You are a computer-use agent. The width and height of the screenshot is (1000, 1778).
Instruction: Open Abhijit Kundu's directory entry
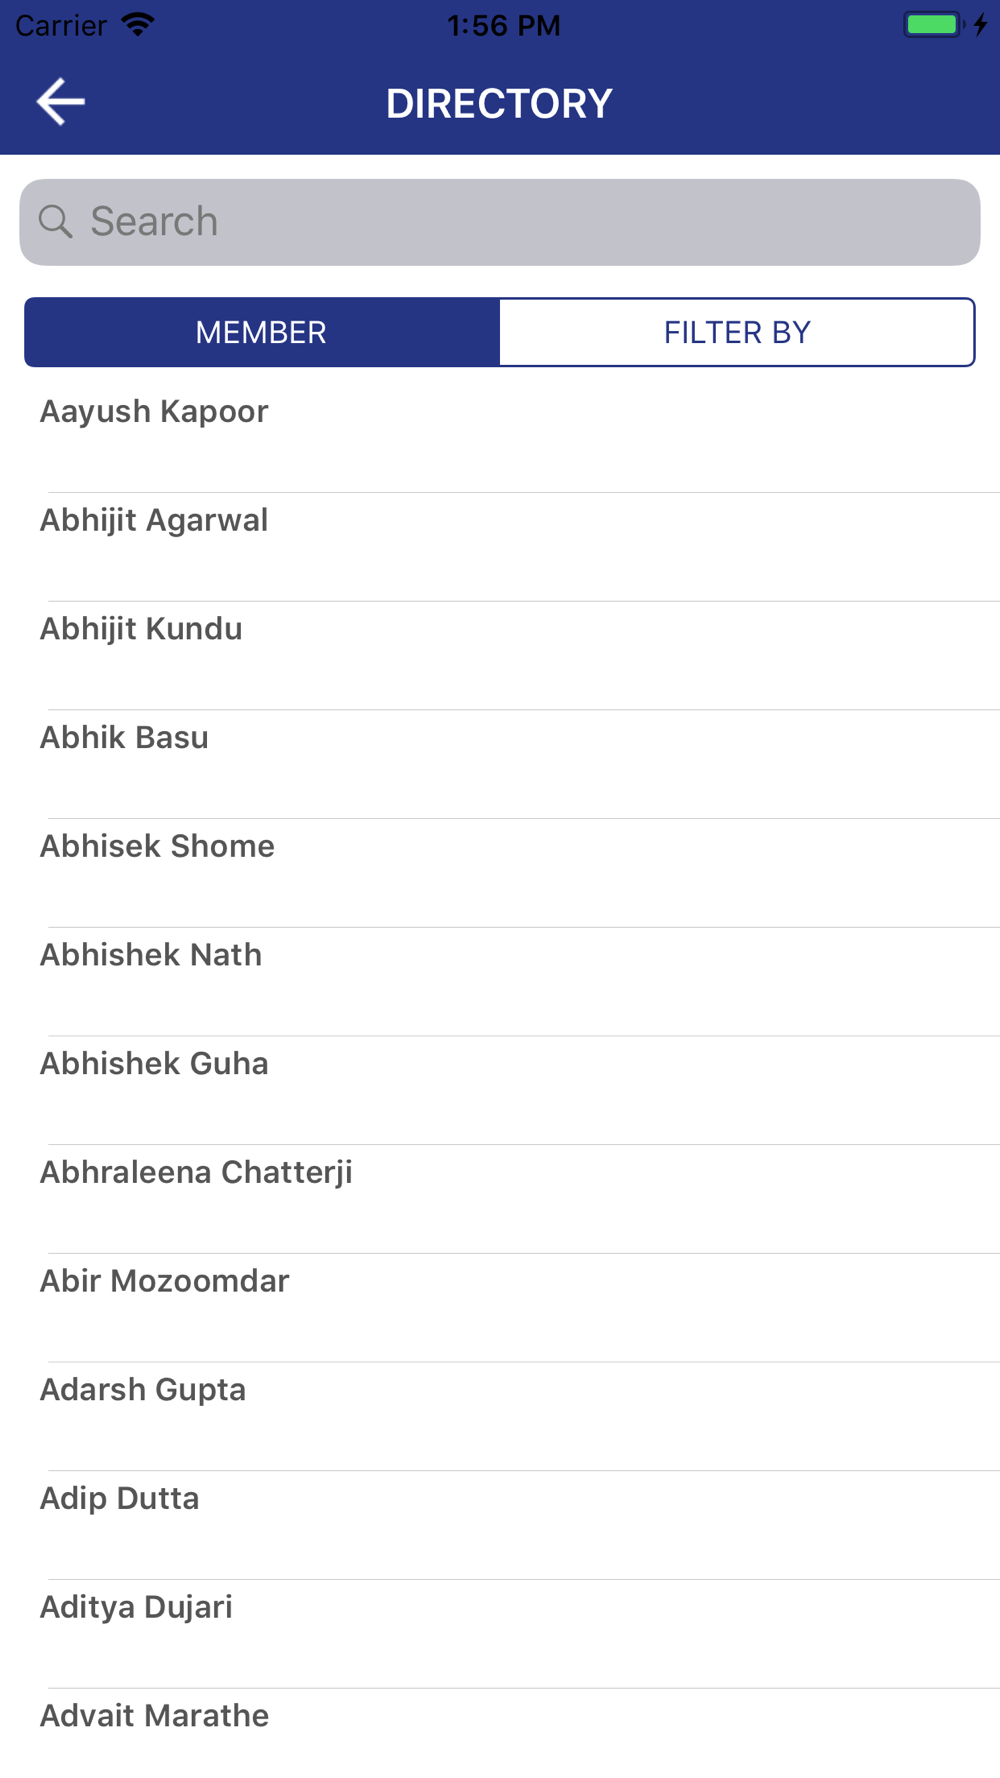click(x=500, y=656)
